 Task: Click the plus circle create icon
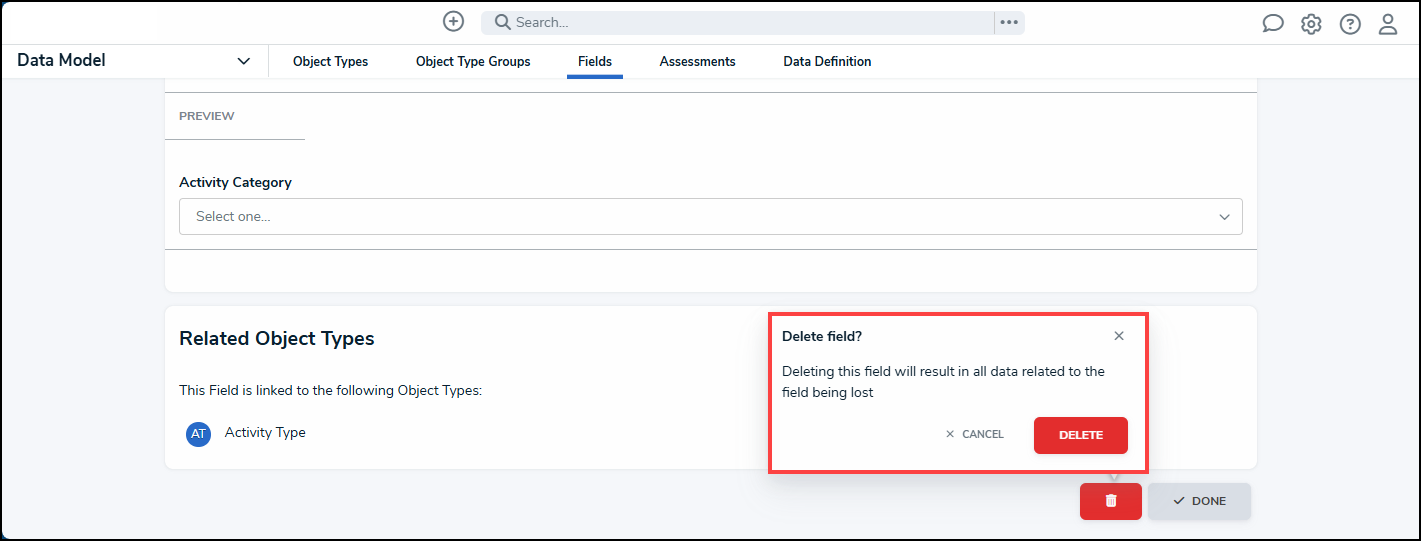pyautogui.click(x=453, y=22)
